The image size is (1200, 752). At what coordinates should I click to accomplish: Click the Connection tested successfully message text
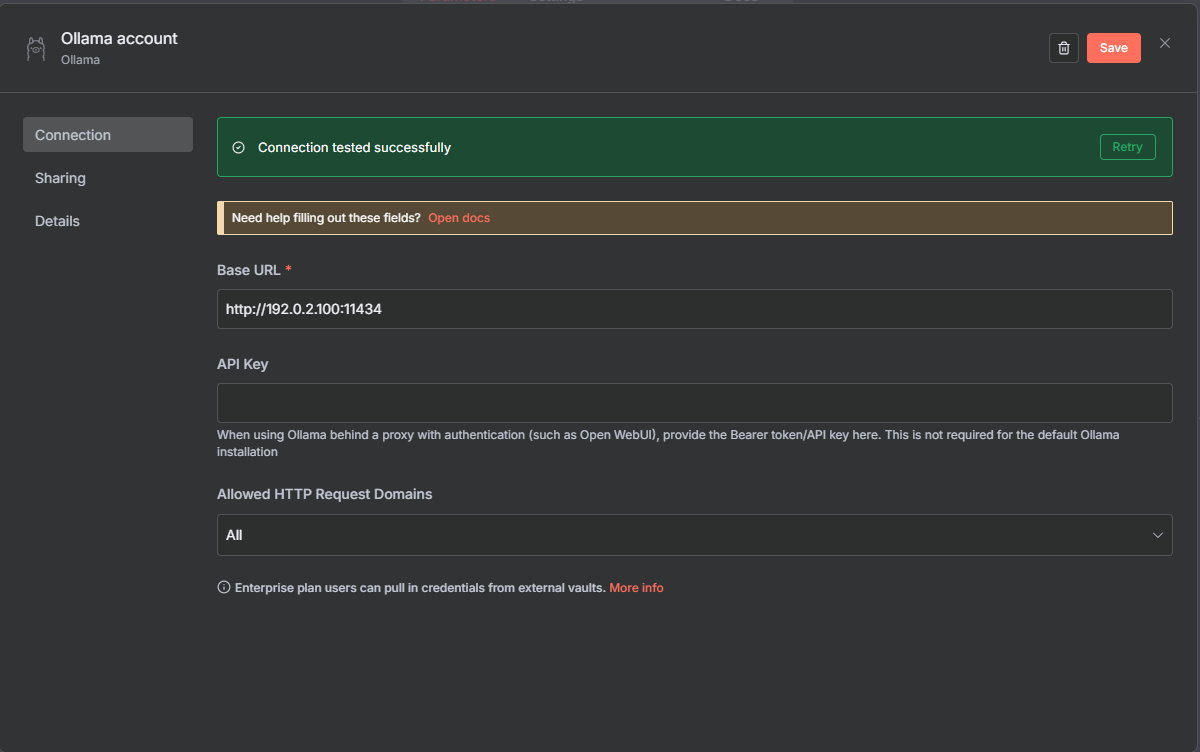pos(354,148)
